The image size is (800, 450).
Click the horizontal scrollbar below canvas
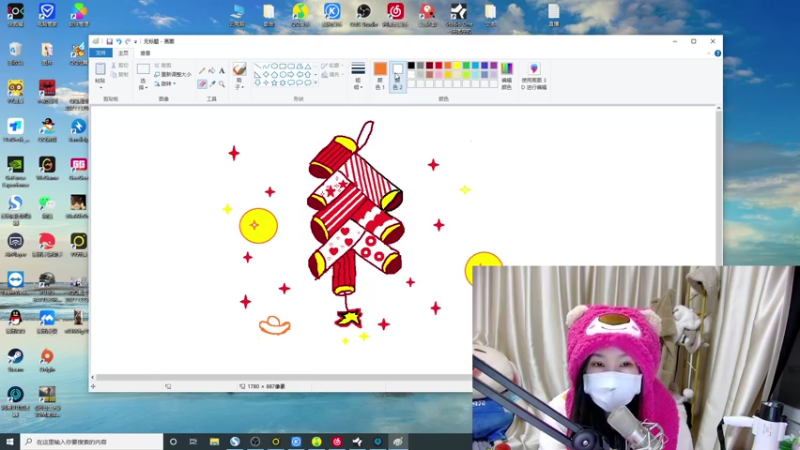click(x=284, y=377)
